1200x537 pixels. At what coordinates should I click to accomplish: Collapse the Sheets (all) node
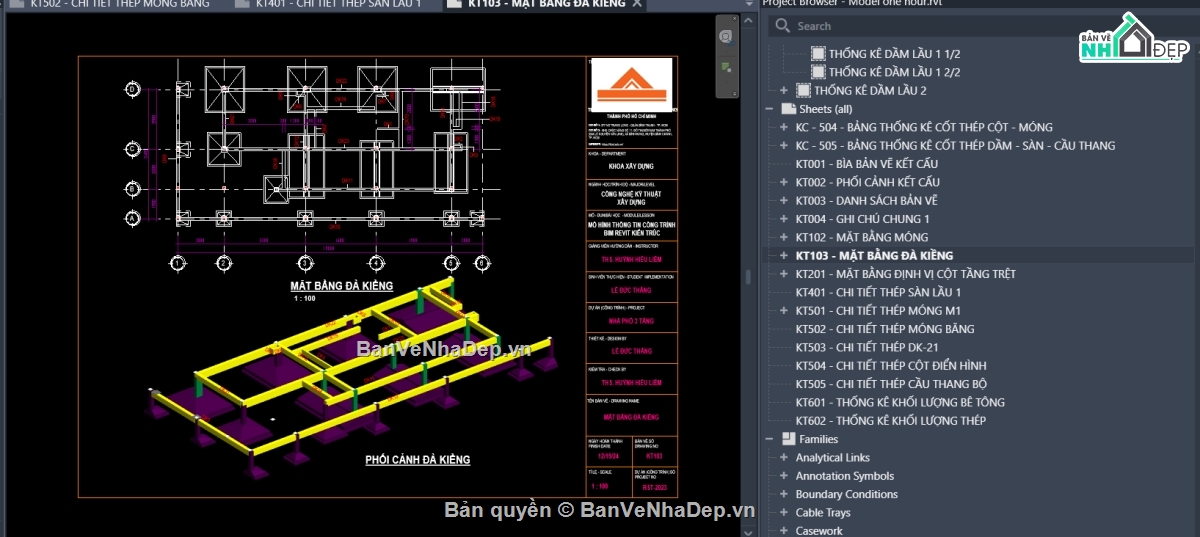click(x=769, y=109)
